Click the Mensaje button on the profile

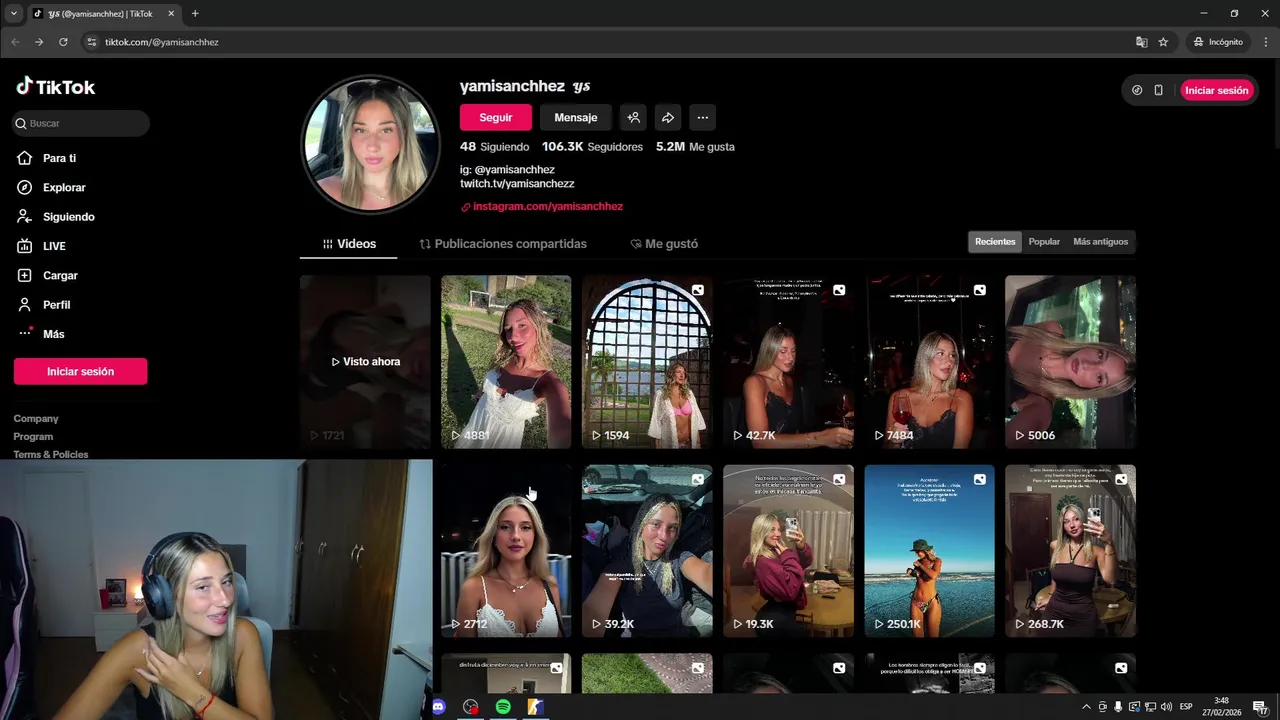(x=576, y=117)
